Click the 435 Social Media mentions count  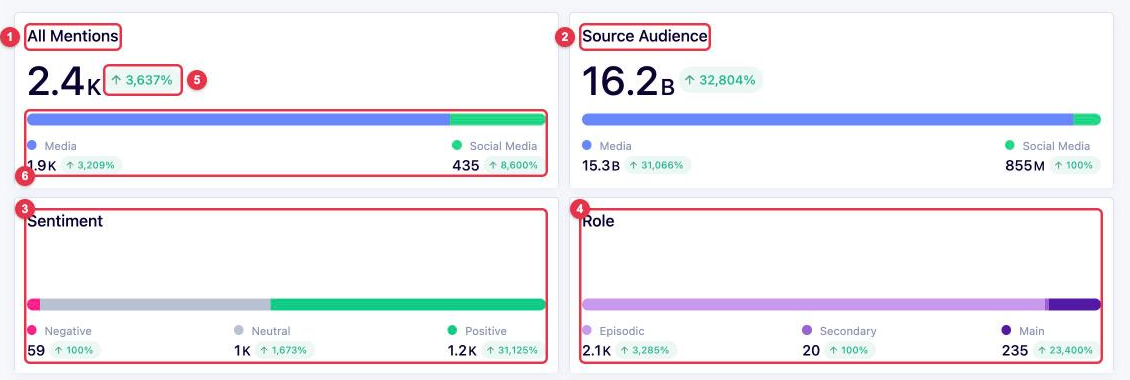466,165
